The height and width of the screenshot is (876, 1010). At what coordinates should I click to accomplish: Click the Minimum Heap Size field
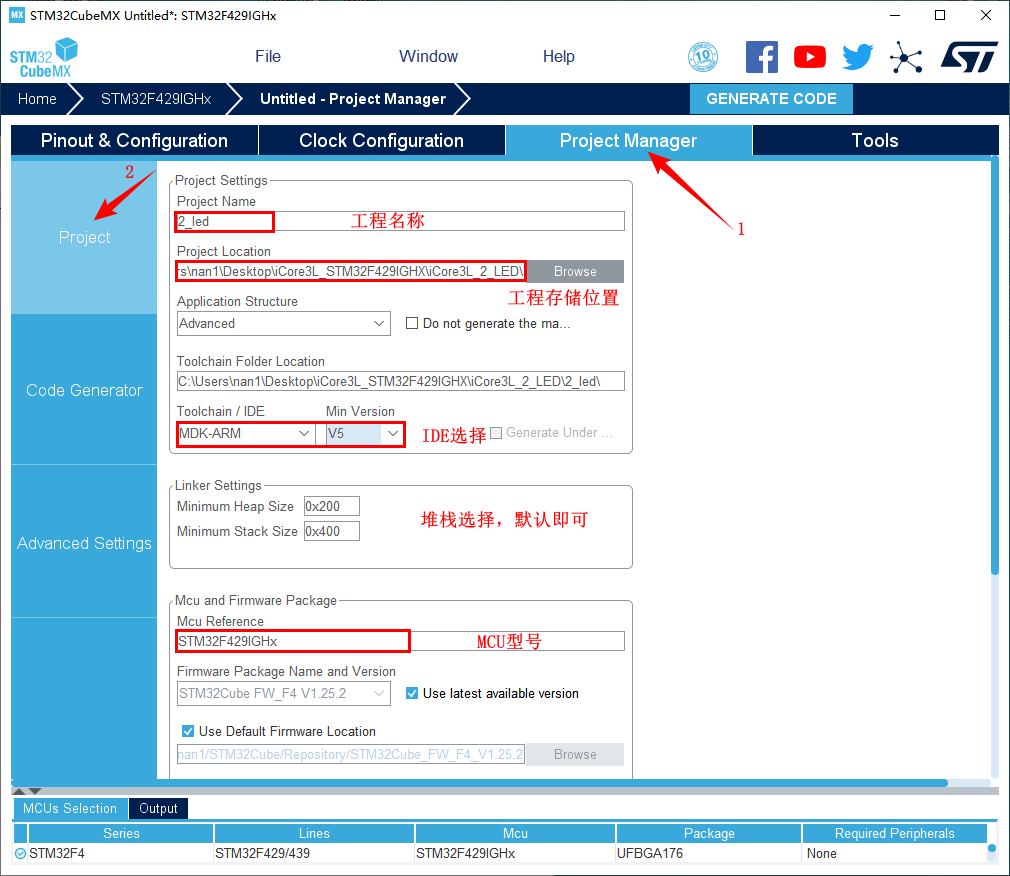331,506
